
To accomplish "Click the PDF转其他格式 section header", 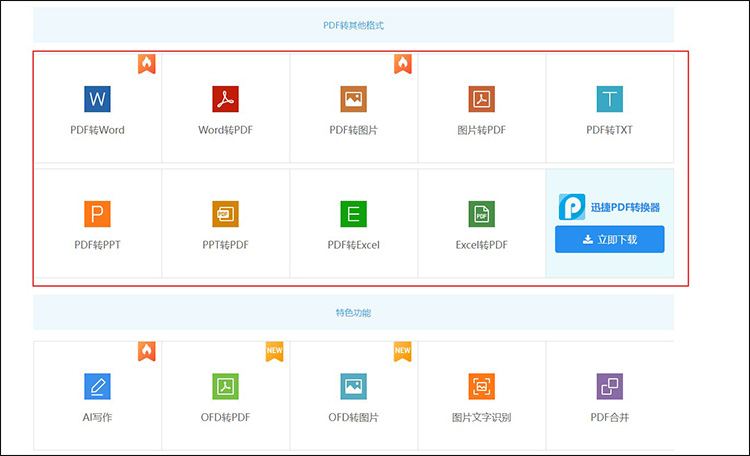I will [x=353, y=25].
